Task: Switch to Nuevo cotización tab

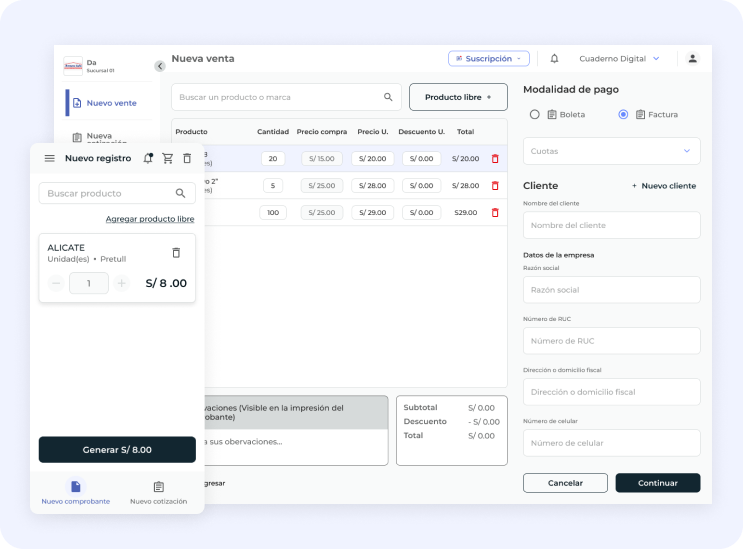Action: 159,492
